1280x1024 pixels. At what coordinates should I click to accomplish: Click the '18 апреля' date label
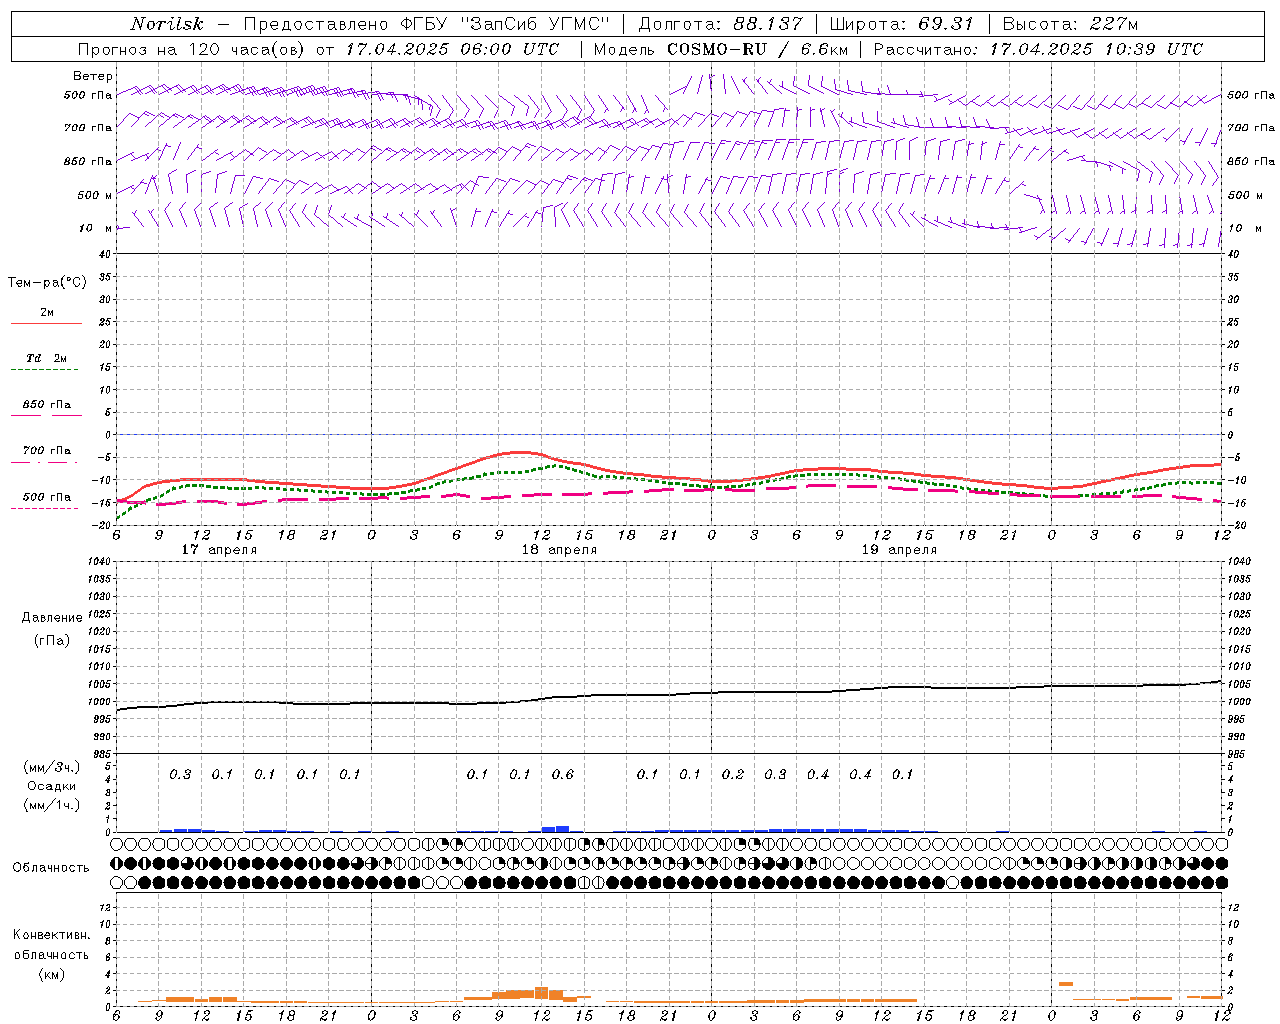point(559,550)
